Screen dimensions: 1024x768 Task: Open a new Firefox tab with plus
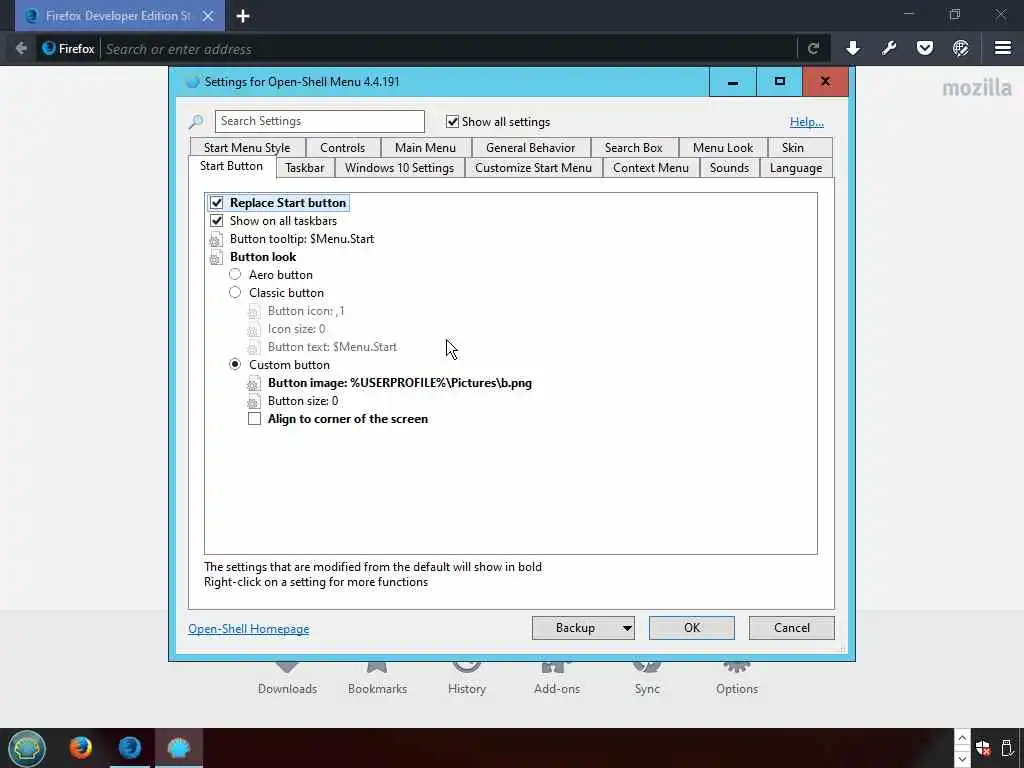coord(243,16)
